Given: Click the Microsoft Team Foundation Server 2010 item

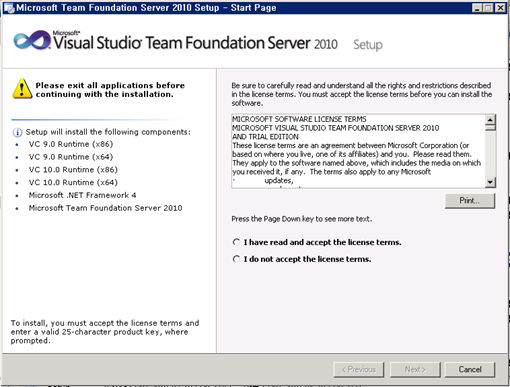Looking at the screenshot, I should tap(105, 208).
